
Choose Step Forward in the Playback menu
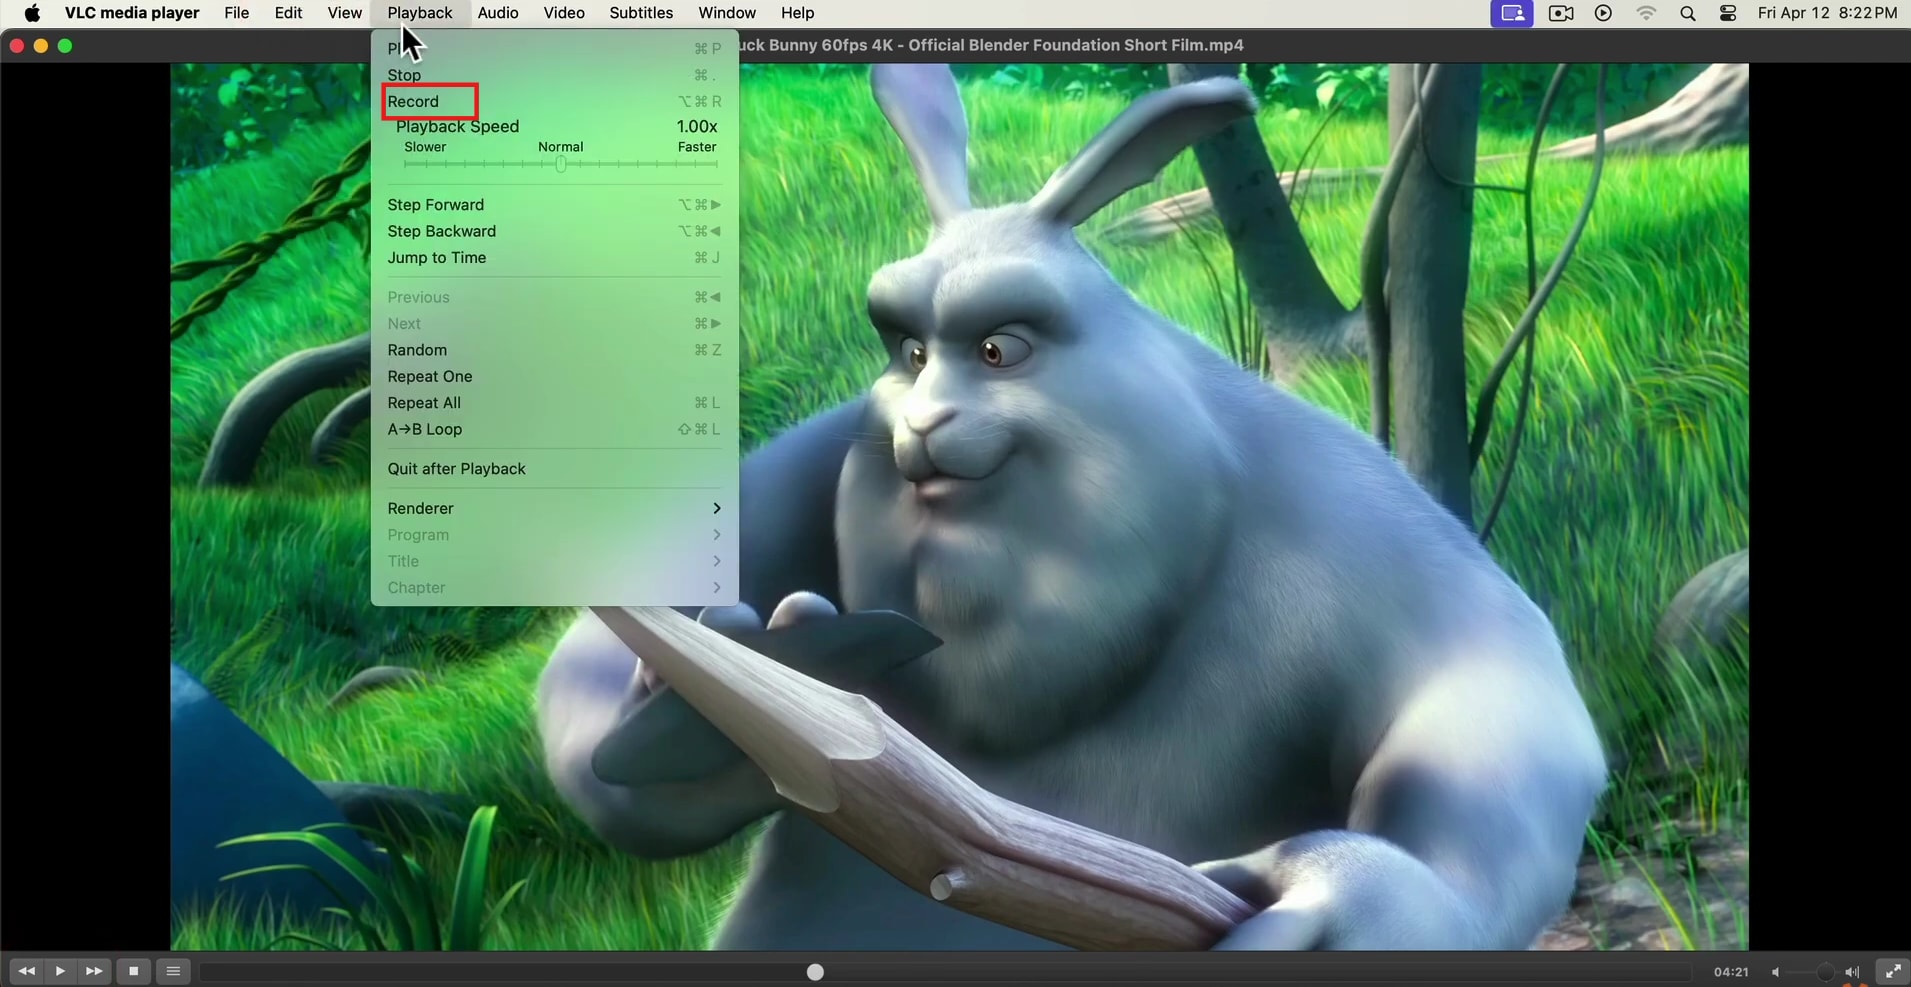tap(554, 205)
